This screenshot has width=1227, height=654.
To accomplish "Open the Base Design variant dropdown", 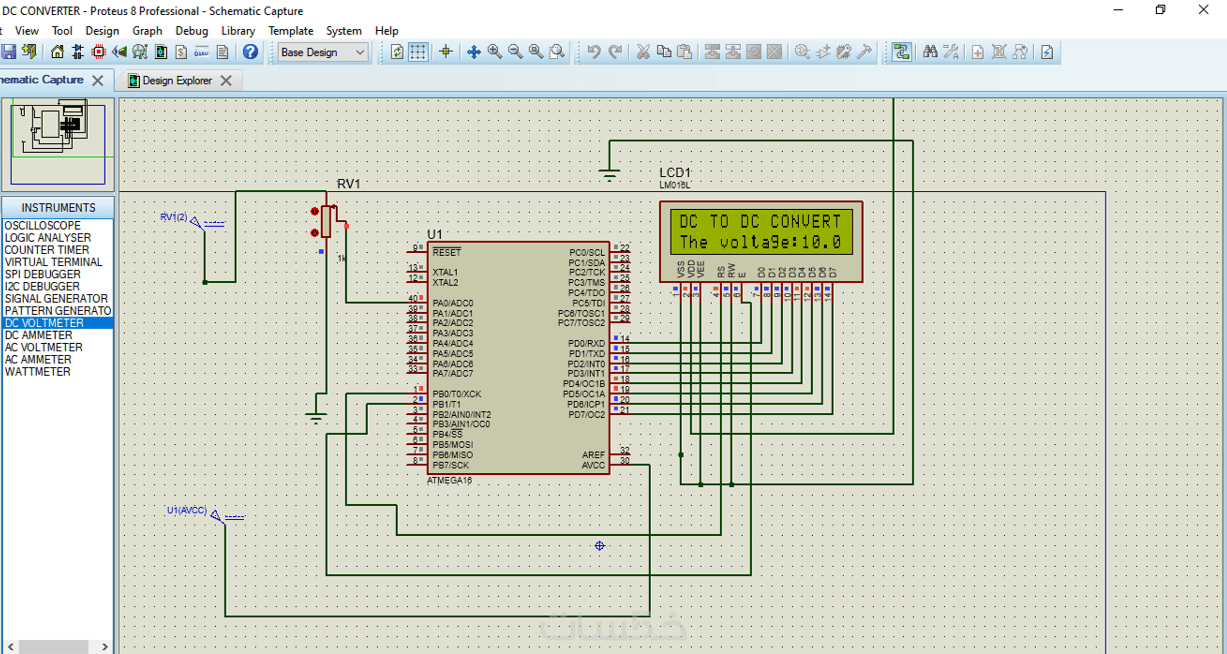I will pos(323,52).
